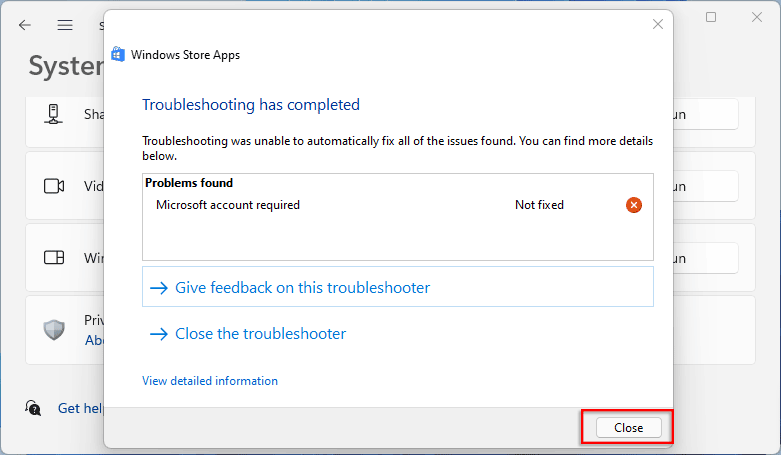
Task: Select the Microsoft account required problem row
Action: coord(397,205)
